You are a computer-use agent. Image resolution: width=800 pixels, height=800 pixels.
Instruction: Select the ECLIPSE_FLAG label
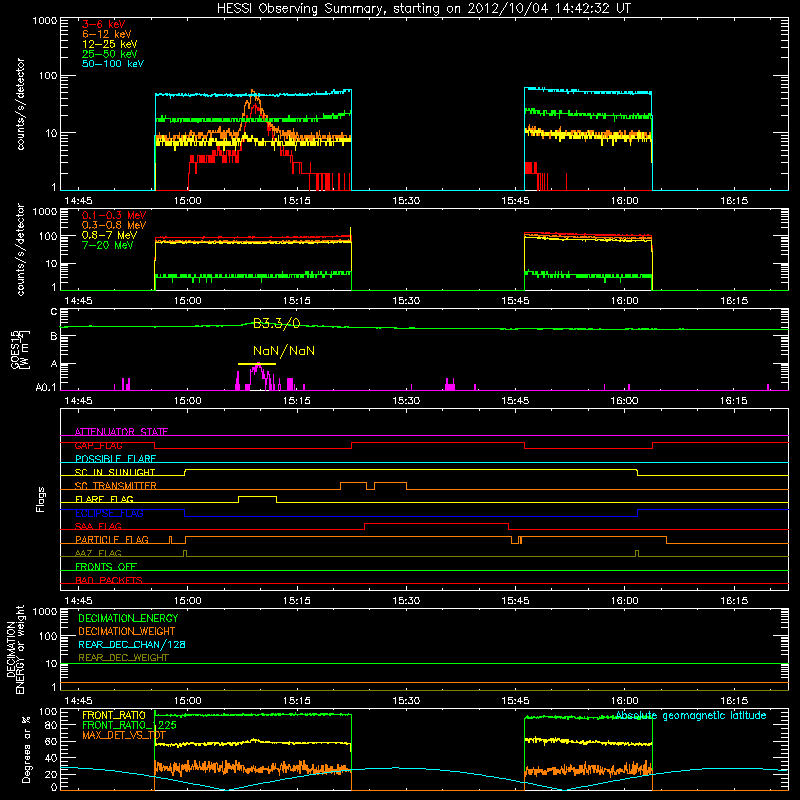tap(109, 513)
